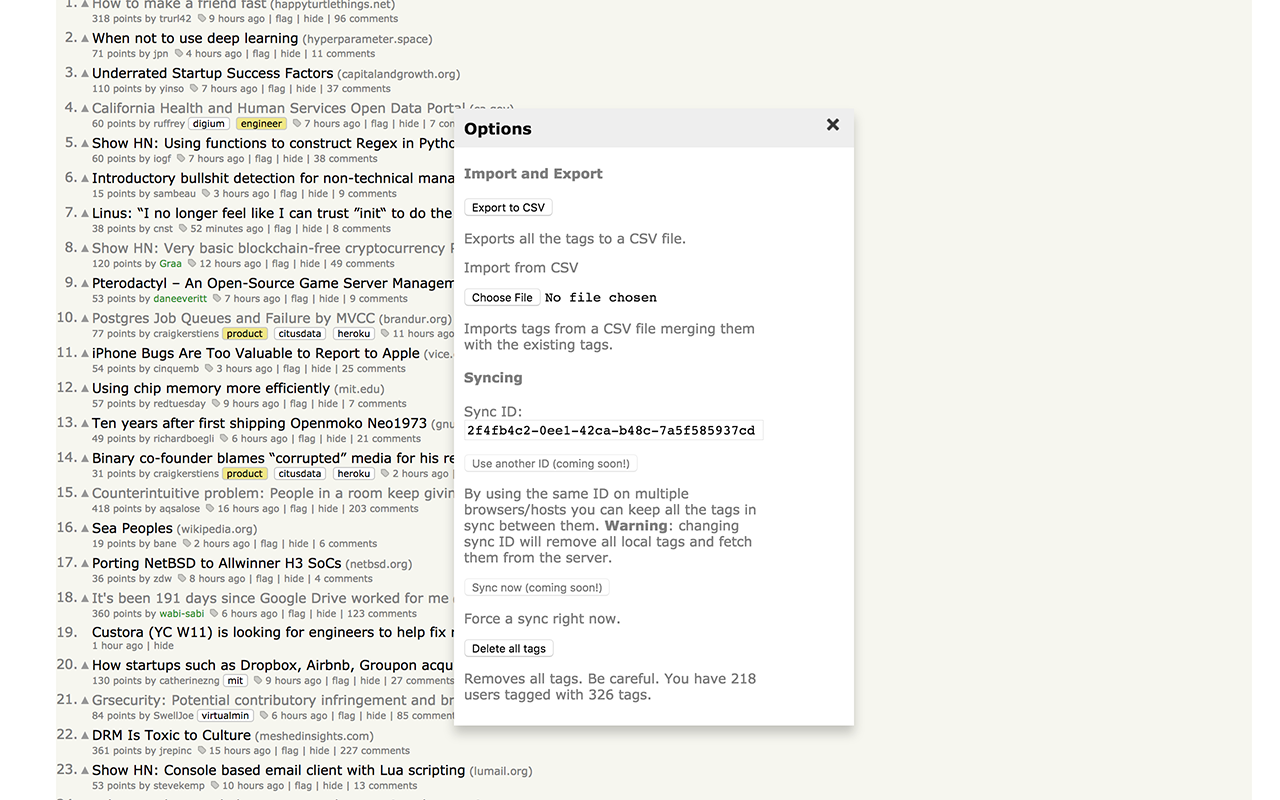This screenshot has height=800, width=1280.
Task: Hide "DRM Is Toxic to Culture"
Action: point(320,750)
